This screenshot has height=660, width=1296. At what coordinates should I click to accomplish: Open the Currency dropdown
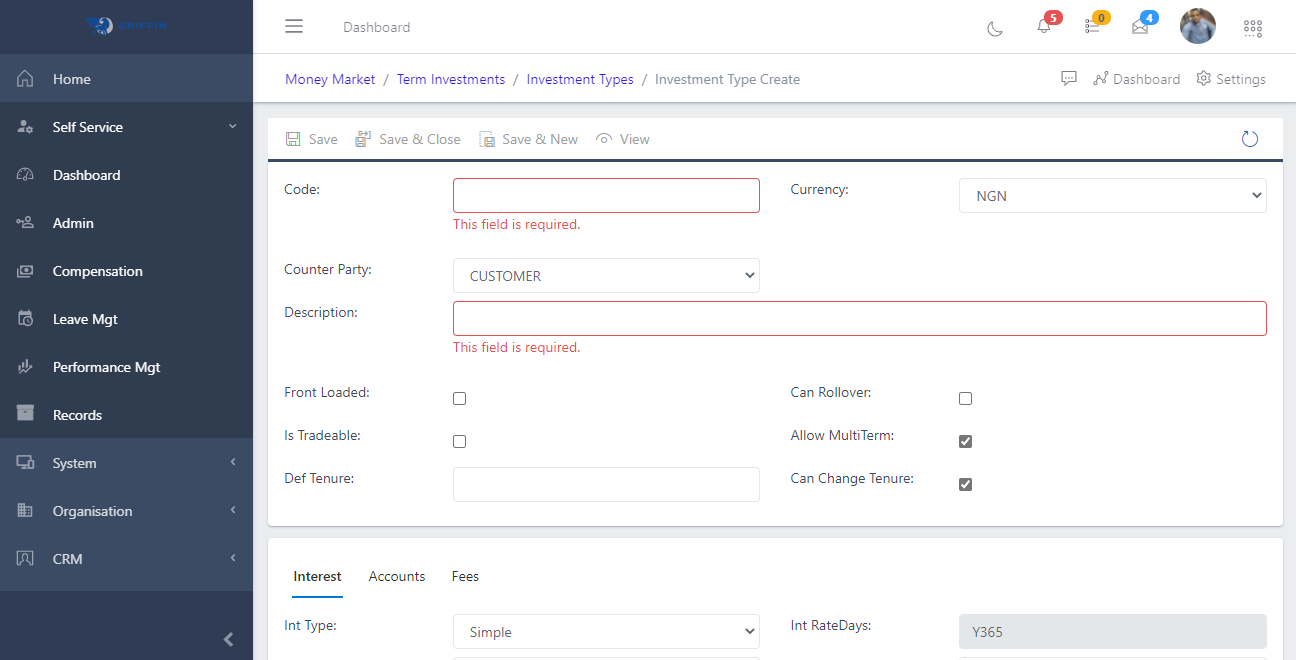(x=1112, y=195)
